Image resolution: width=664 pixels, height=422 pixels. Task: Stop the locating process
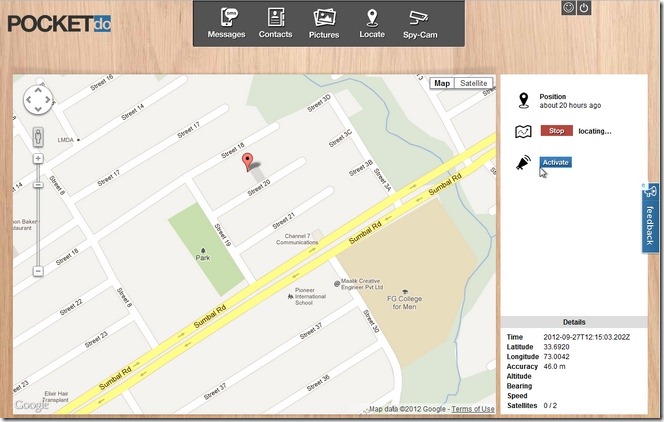tap(556, 131)
